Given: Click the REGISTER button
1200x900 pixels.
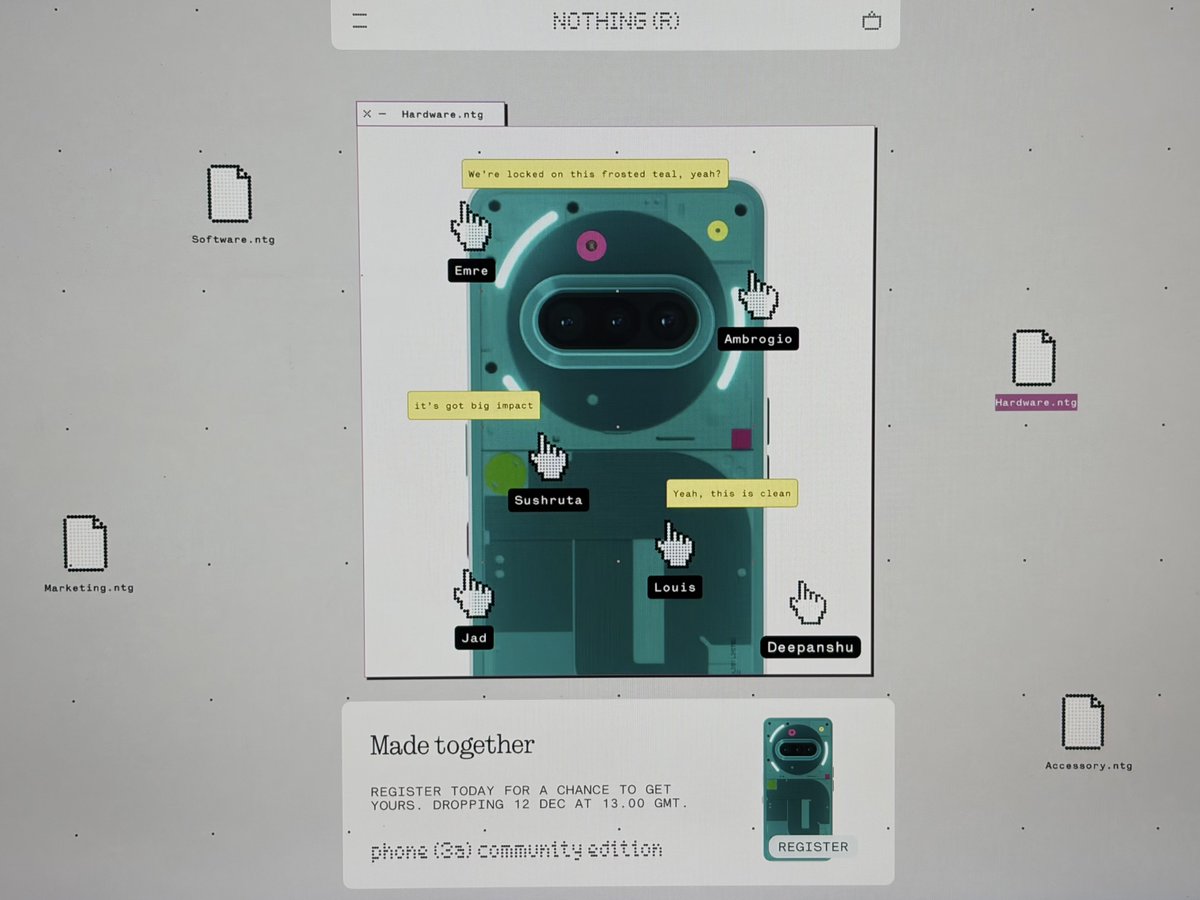Looking at the screenshot, I should [813, 847].
